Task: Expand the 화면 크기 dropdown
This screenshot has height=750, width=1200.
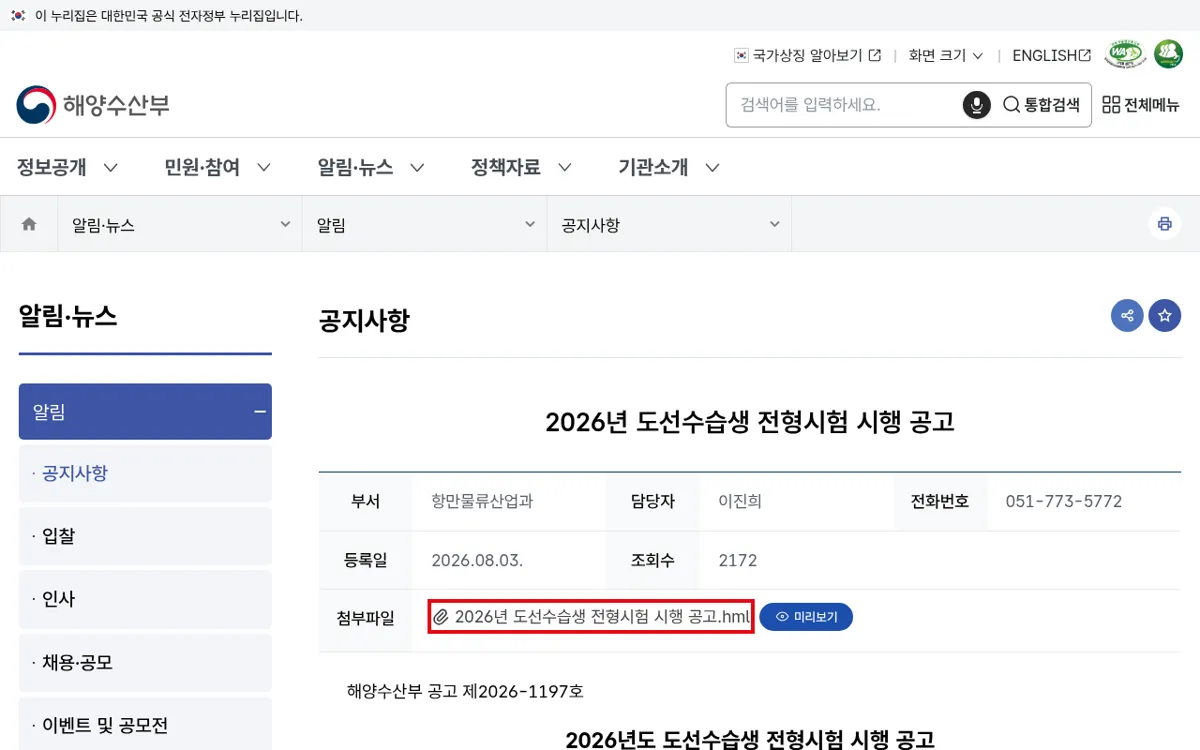Action: [946, 55]
